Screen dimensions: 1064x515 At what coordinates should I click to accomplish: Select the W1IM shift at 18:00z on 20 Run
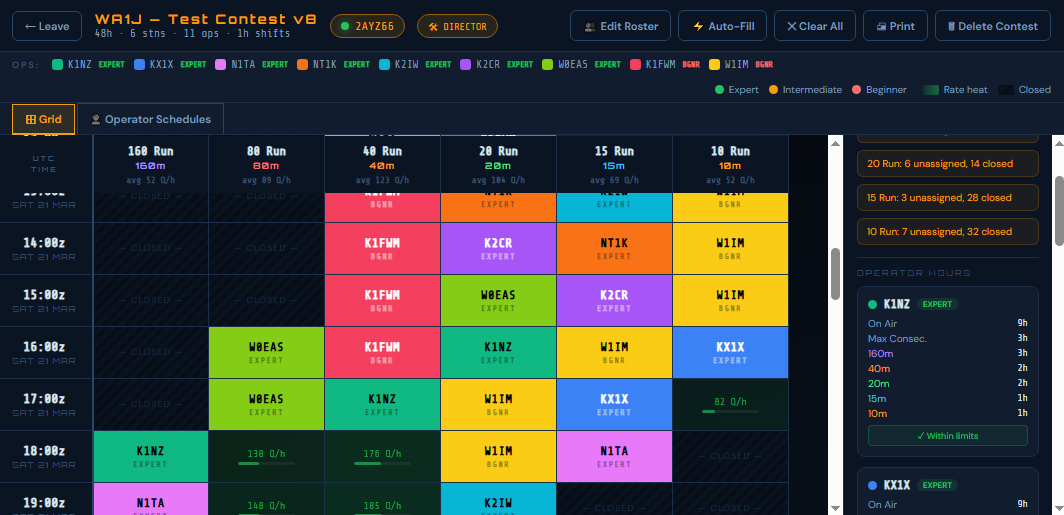[x=499, y=456]
